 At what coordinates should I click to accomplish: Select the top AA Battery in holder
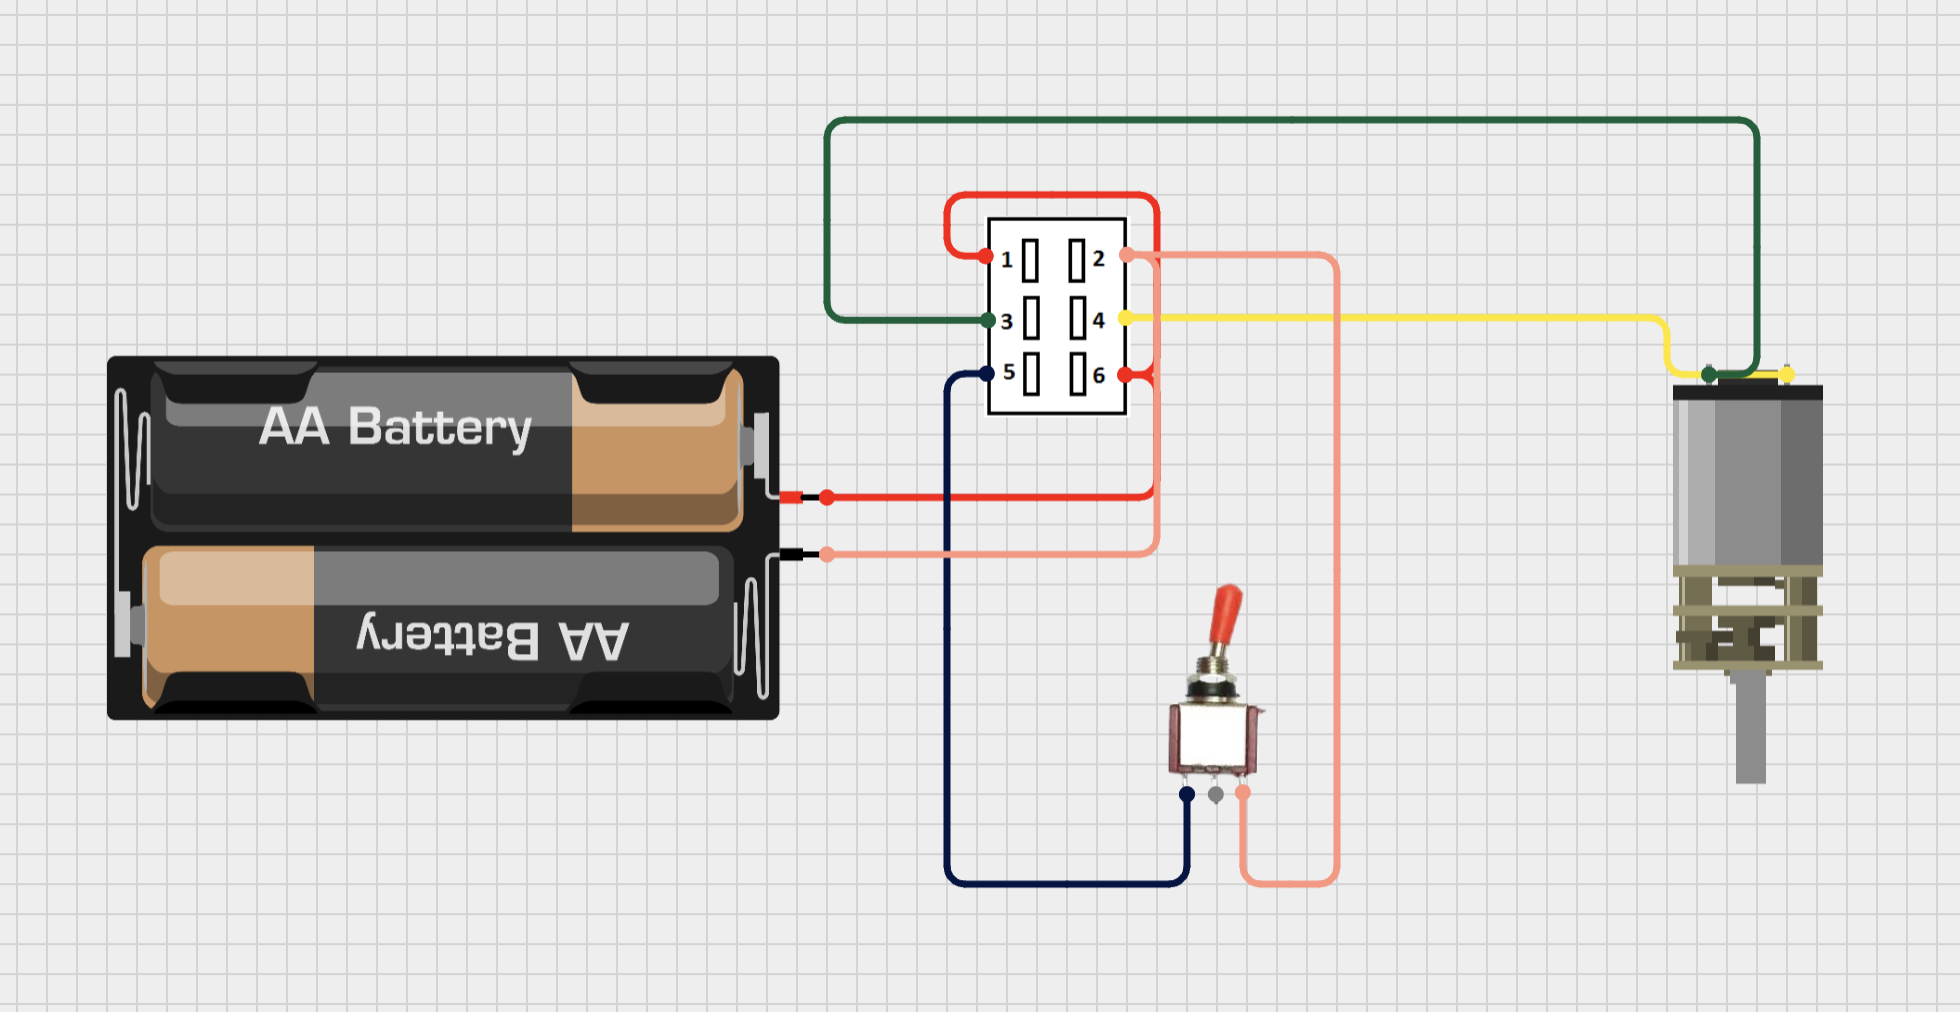click(448, 447)
